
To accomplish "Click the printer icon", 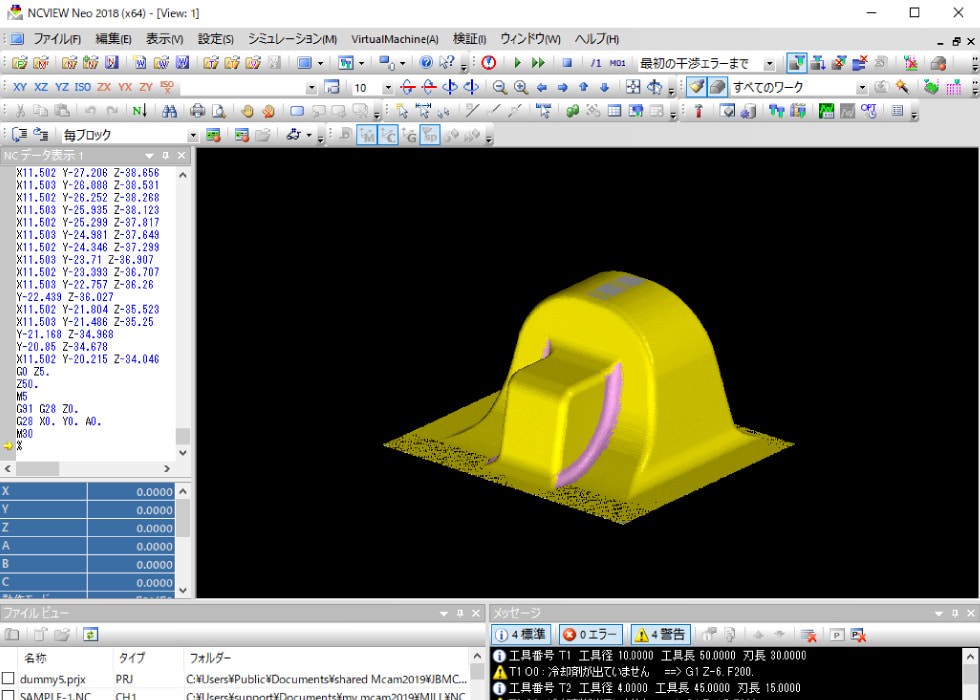I will click(197, 111).
